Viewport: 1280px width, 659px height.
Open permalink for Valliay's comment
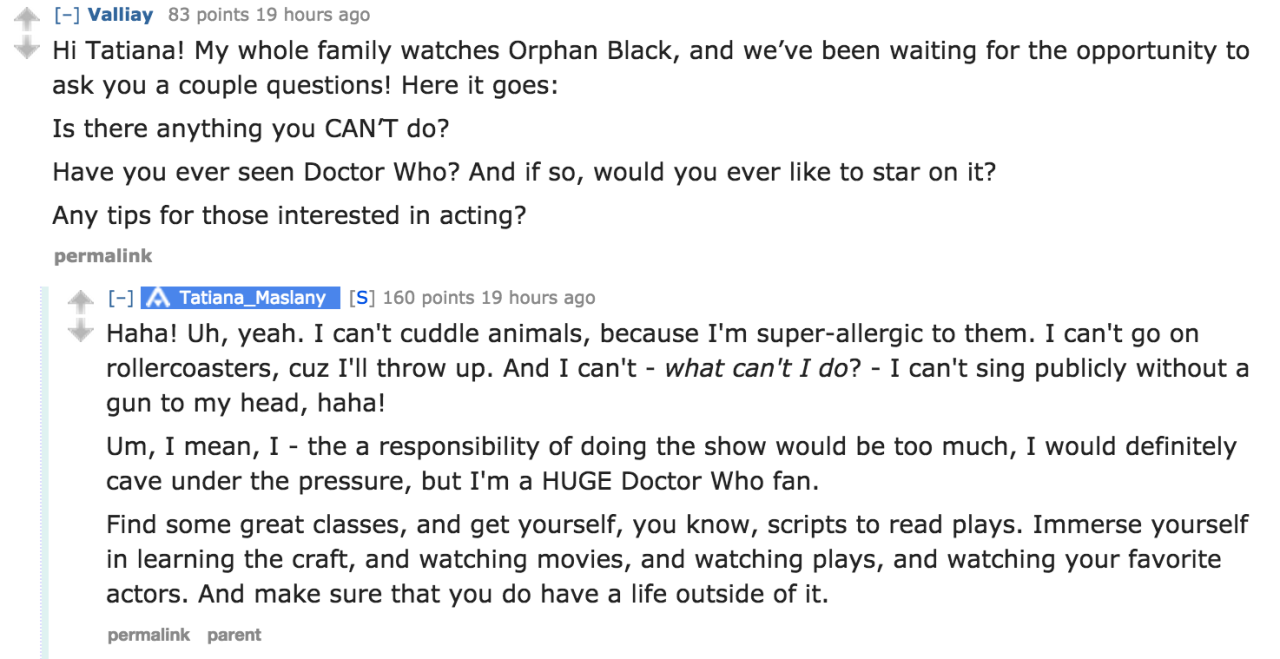pyautogui.click(x=102, y=256)
